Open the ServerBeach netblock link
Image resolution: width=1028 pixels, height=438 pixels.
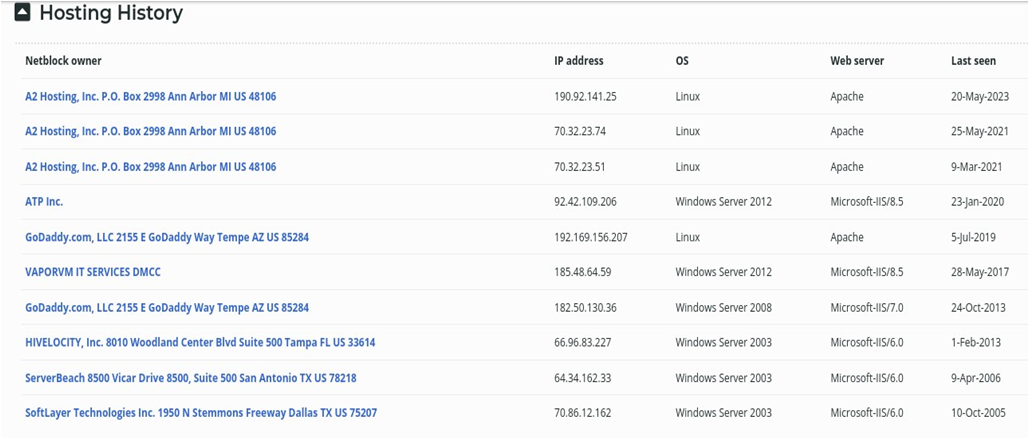(x=191, y=378)
